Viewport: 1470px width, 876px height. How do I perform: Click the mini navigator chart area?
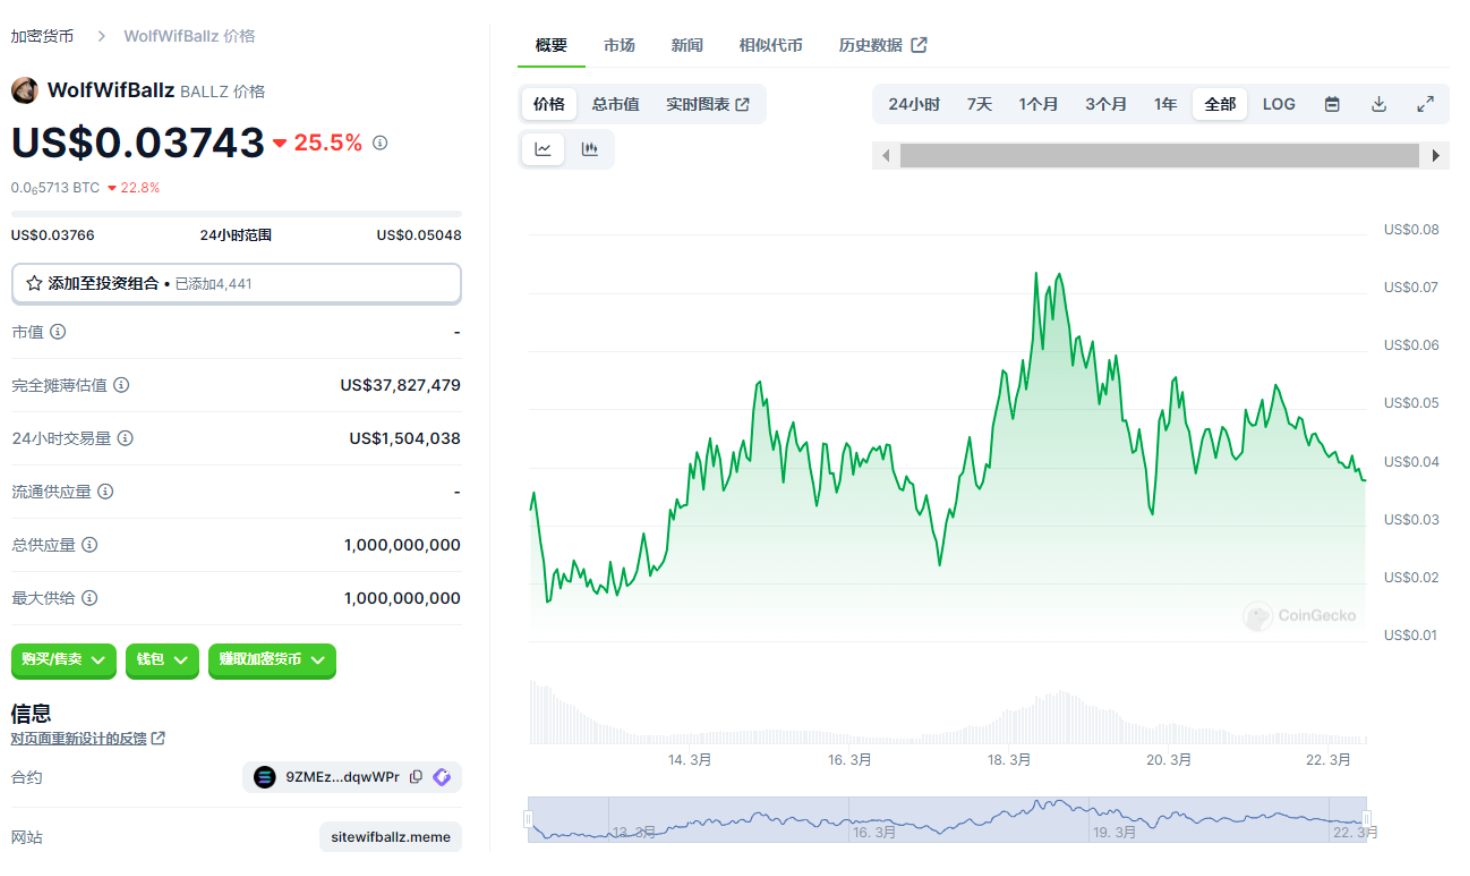(x=947, y=819)
